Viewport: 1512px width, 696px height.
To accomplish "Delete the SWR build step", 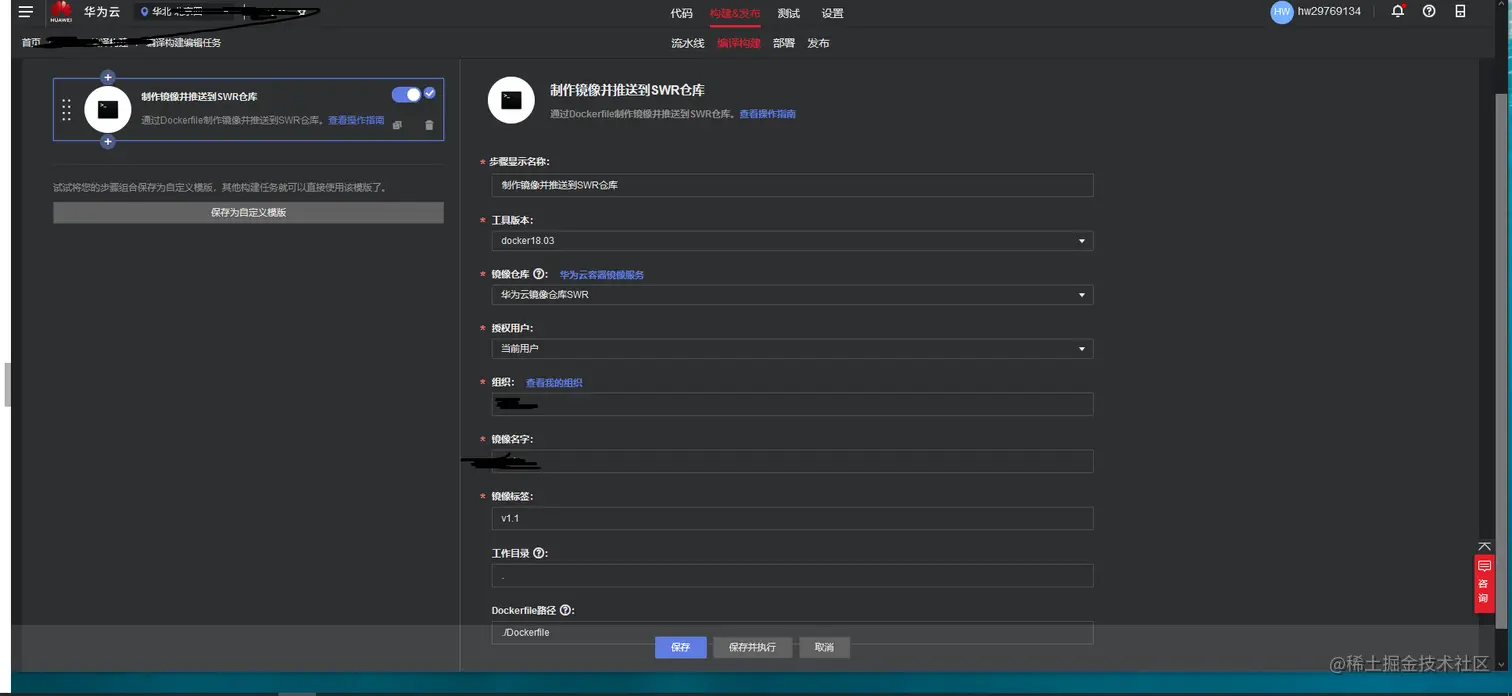I will [429, 125].
